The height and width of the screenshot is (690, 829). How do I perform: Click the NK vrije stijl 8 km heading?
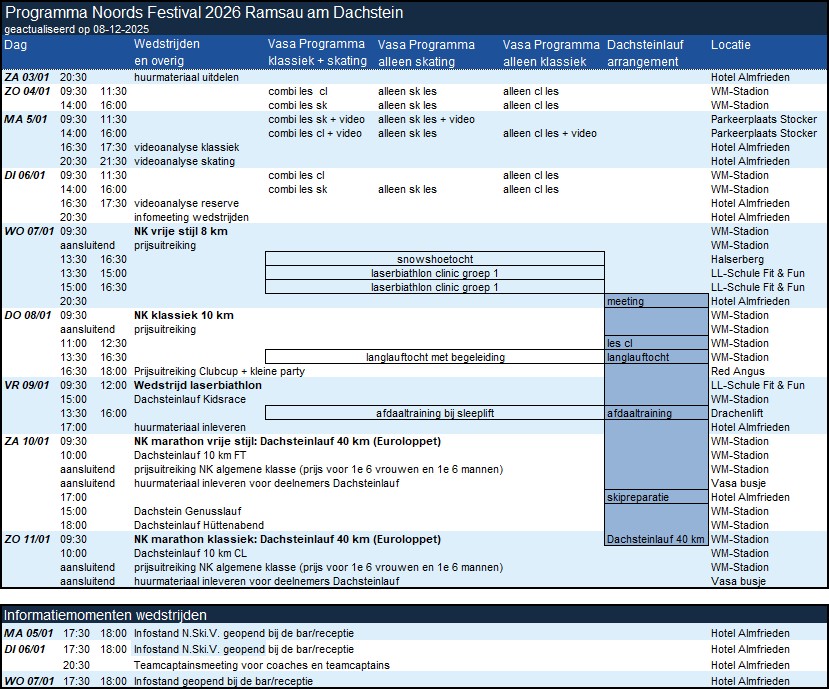point(180,231)
